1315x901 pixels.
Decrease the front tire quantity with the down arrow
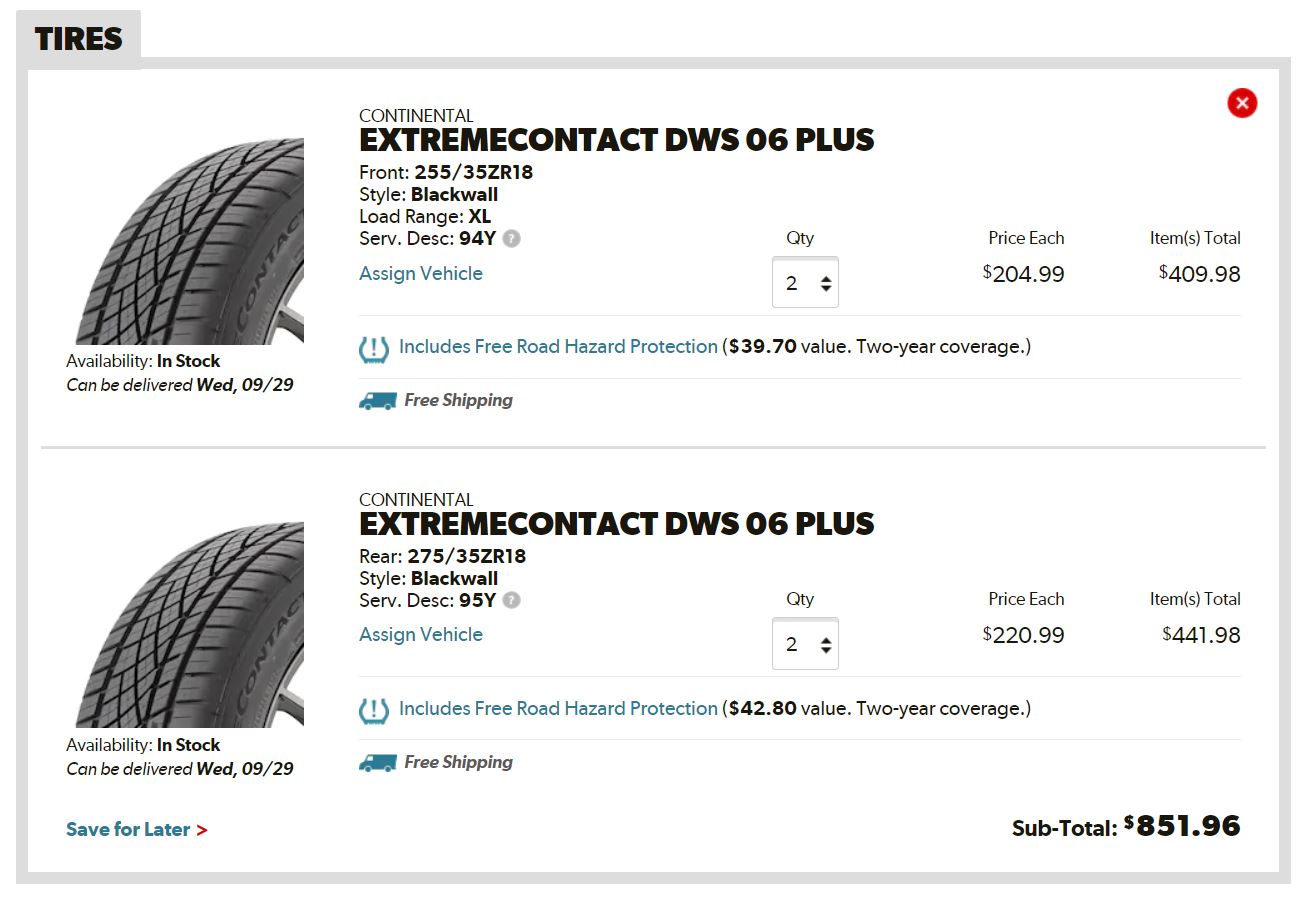click(x=826, y=289)
